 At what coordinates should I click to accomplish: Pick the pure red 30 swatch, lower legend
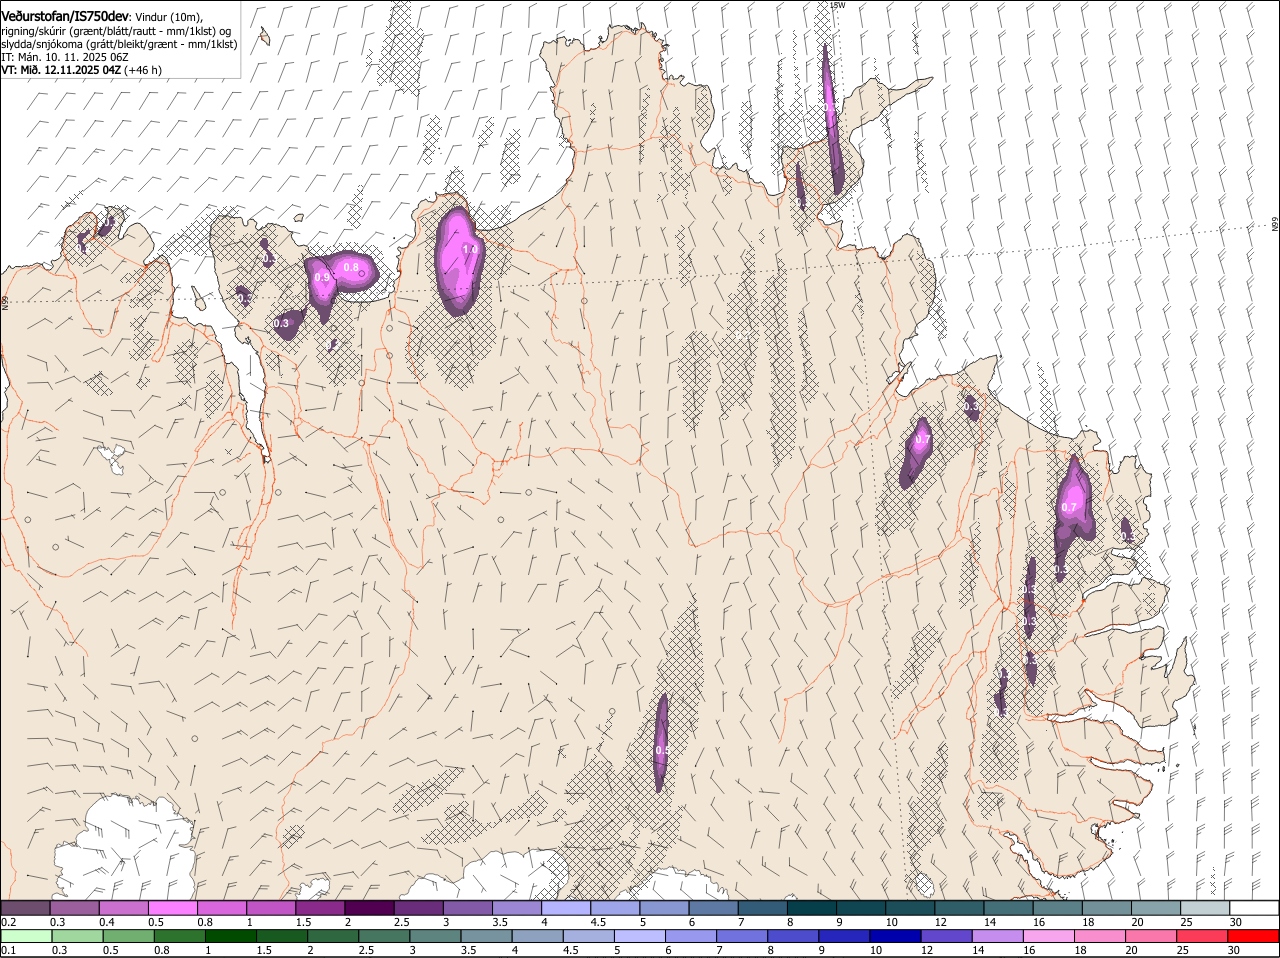tap(1254, 936)
